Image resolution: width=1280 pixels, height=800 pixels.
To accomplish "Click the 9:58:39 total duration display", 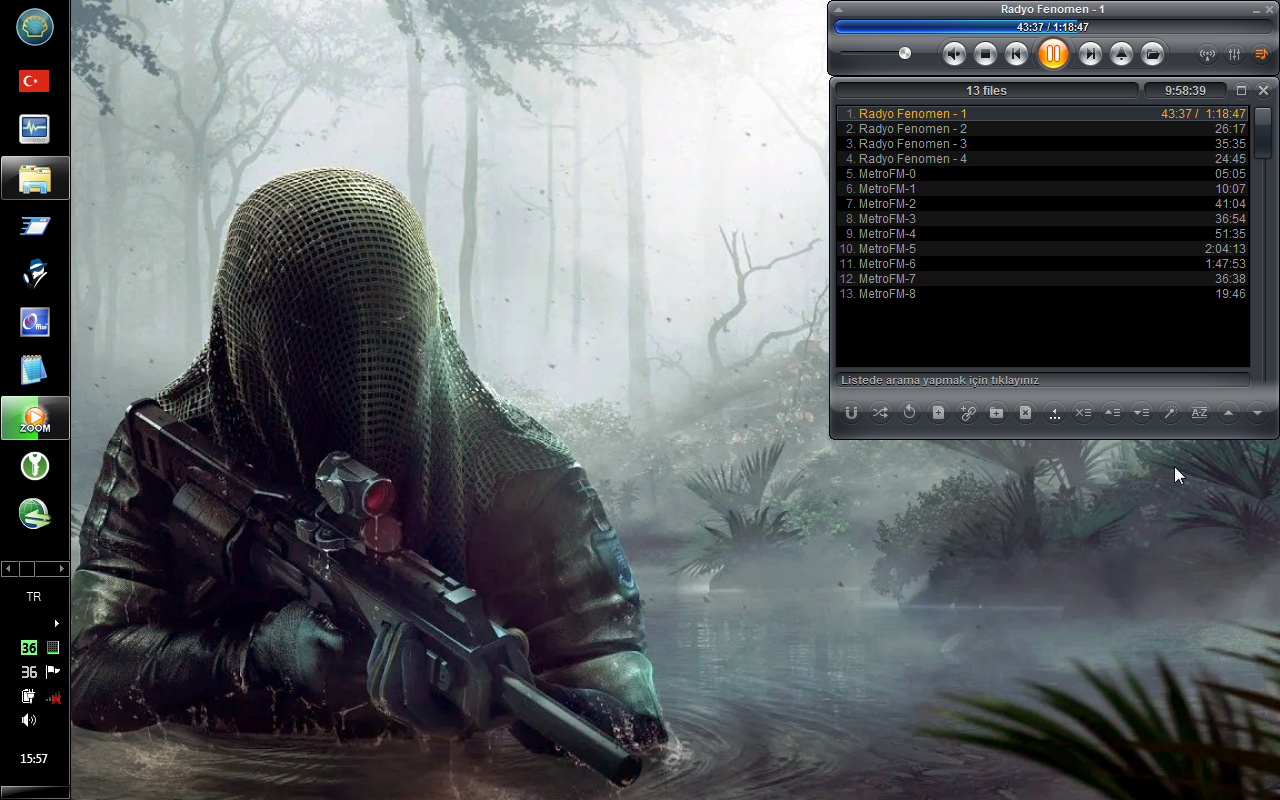I will point(1185,91).
